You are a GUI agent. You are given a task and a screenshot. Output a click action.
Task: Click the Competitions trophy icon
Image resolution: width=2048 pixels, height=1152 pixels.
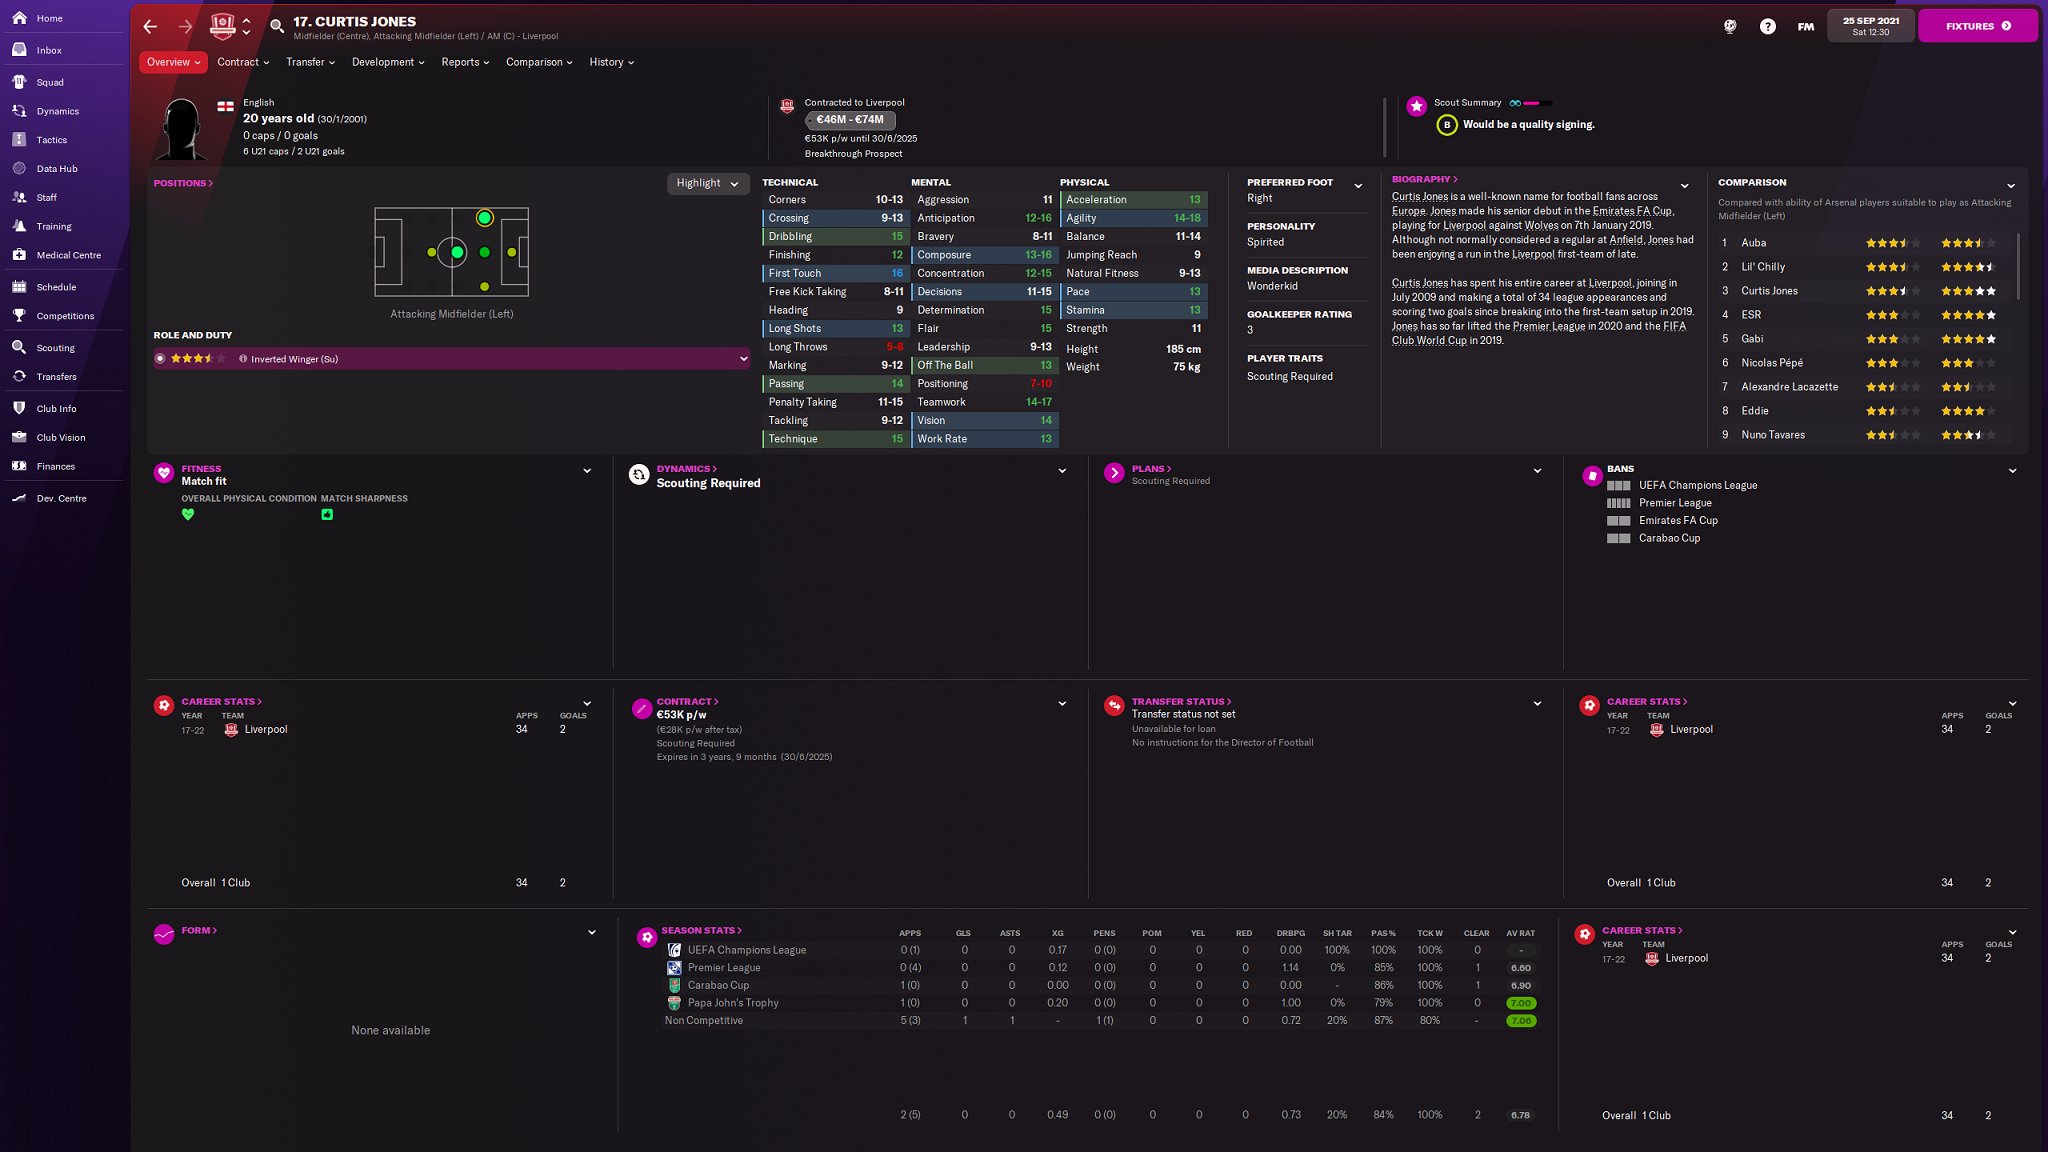click(x=19, y=316)
